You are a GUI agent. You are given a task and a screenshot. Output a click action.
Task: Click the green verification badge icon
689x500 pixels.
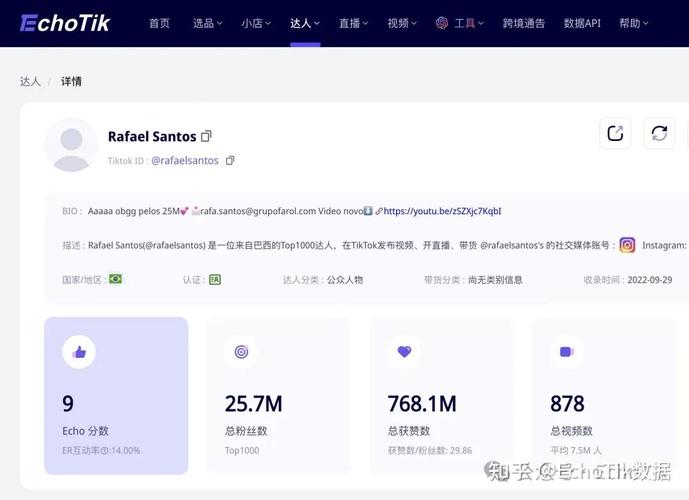(x=215, y=279)
